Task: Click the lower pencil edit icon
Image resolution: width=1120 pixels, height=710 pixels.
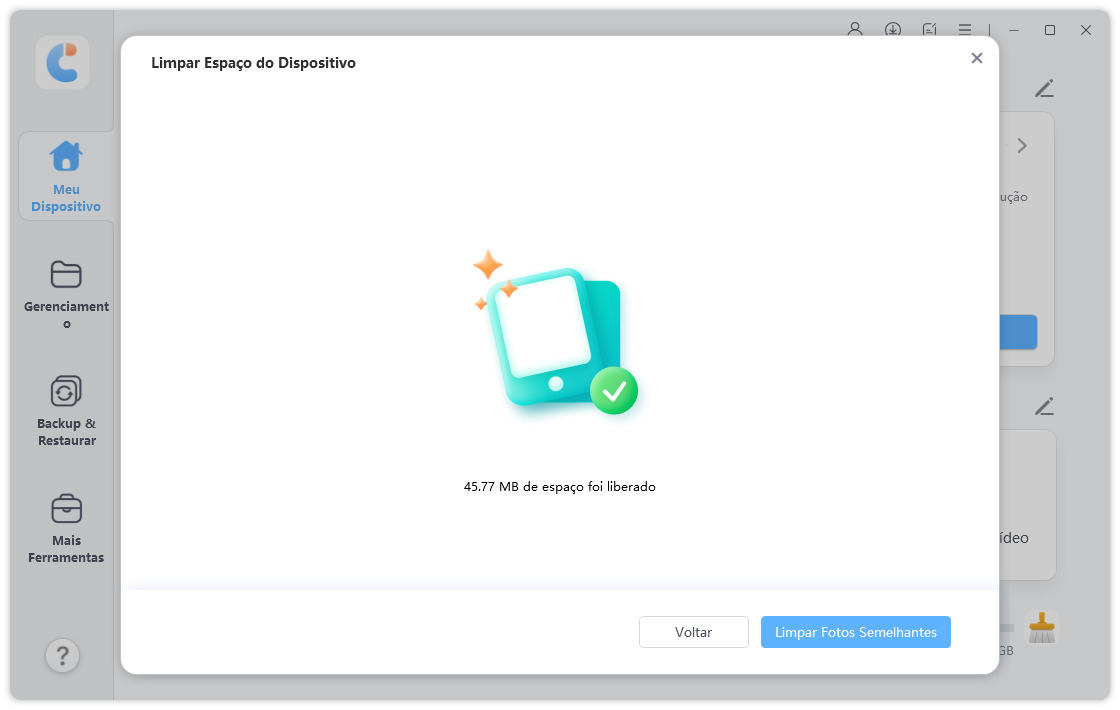Action: point(1044,406)
